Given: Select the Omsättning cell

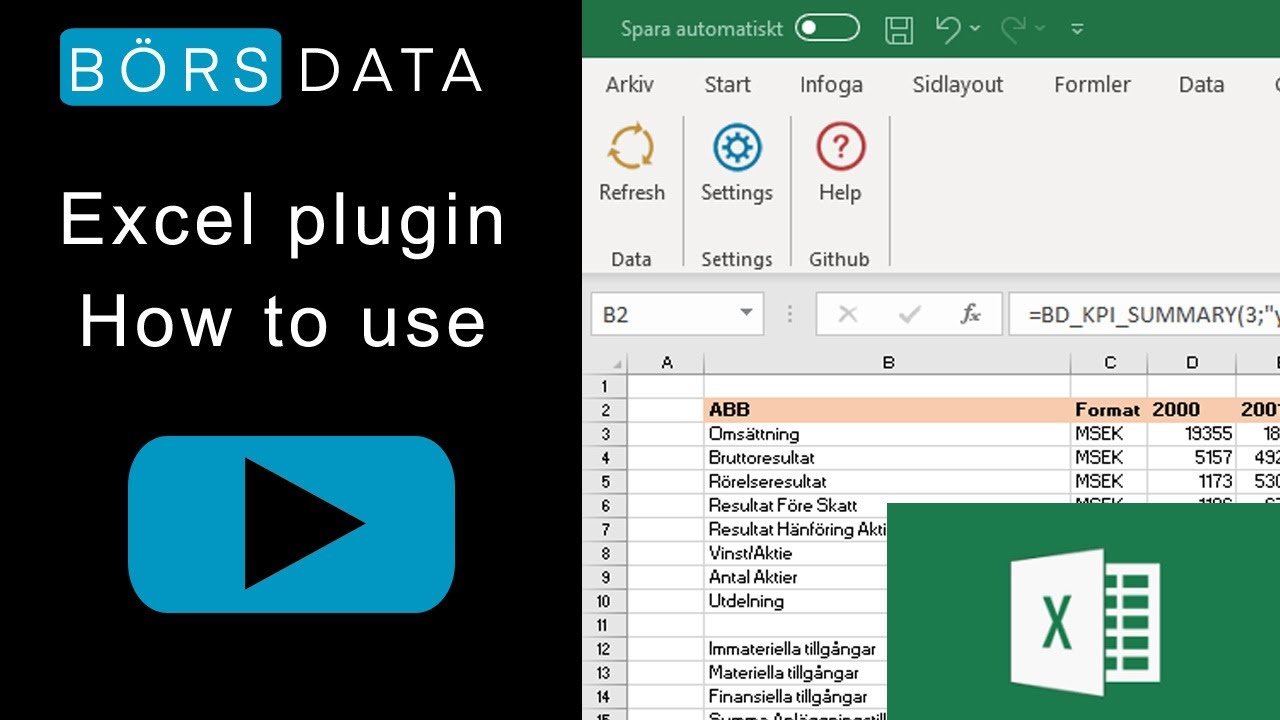Looking at the screenshot, I should [888, 434].
